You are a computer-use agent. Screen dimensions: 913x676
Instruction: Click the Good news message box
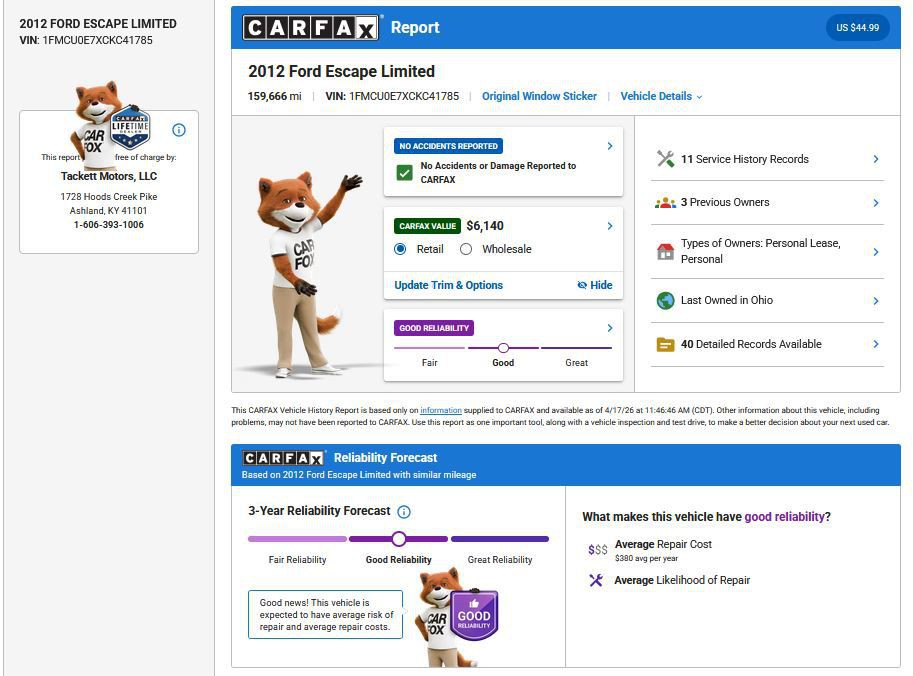325,614
